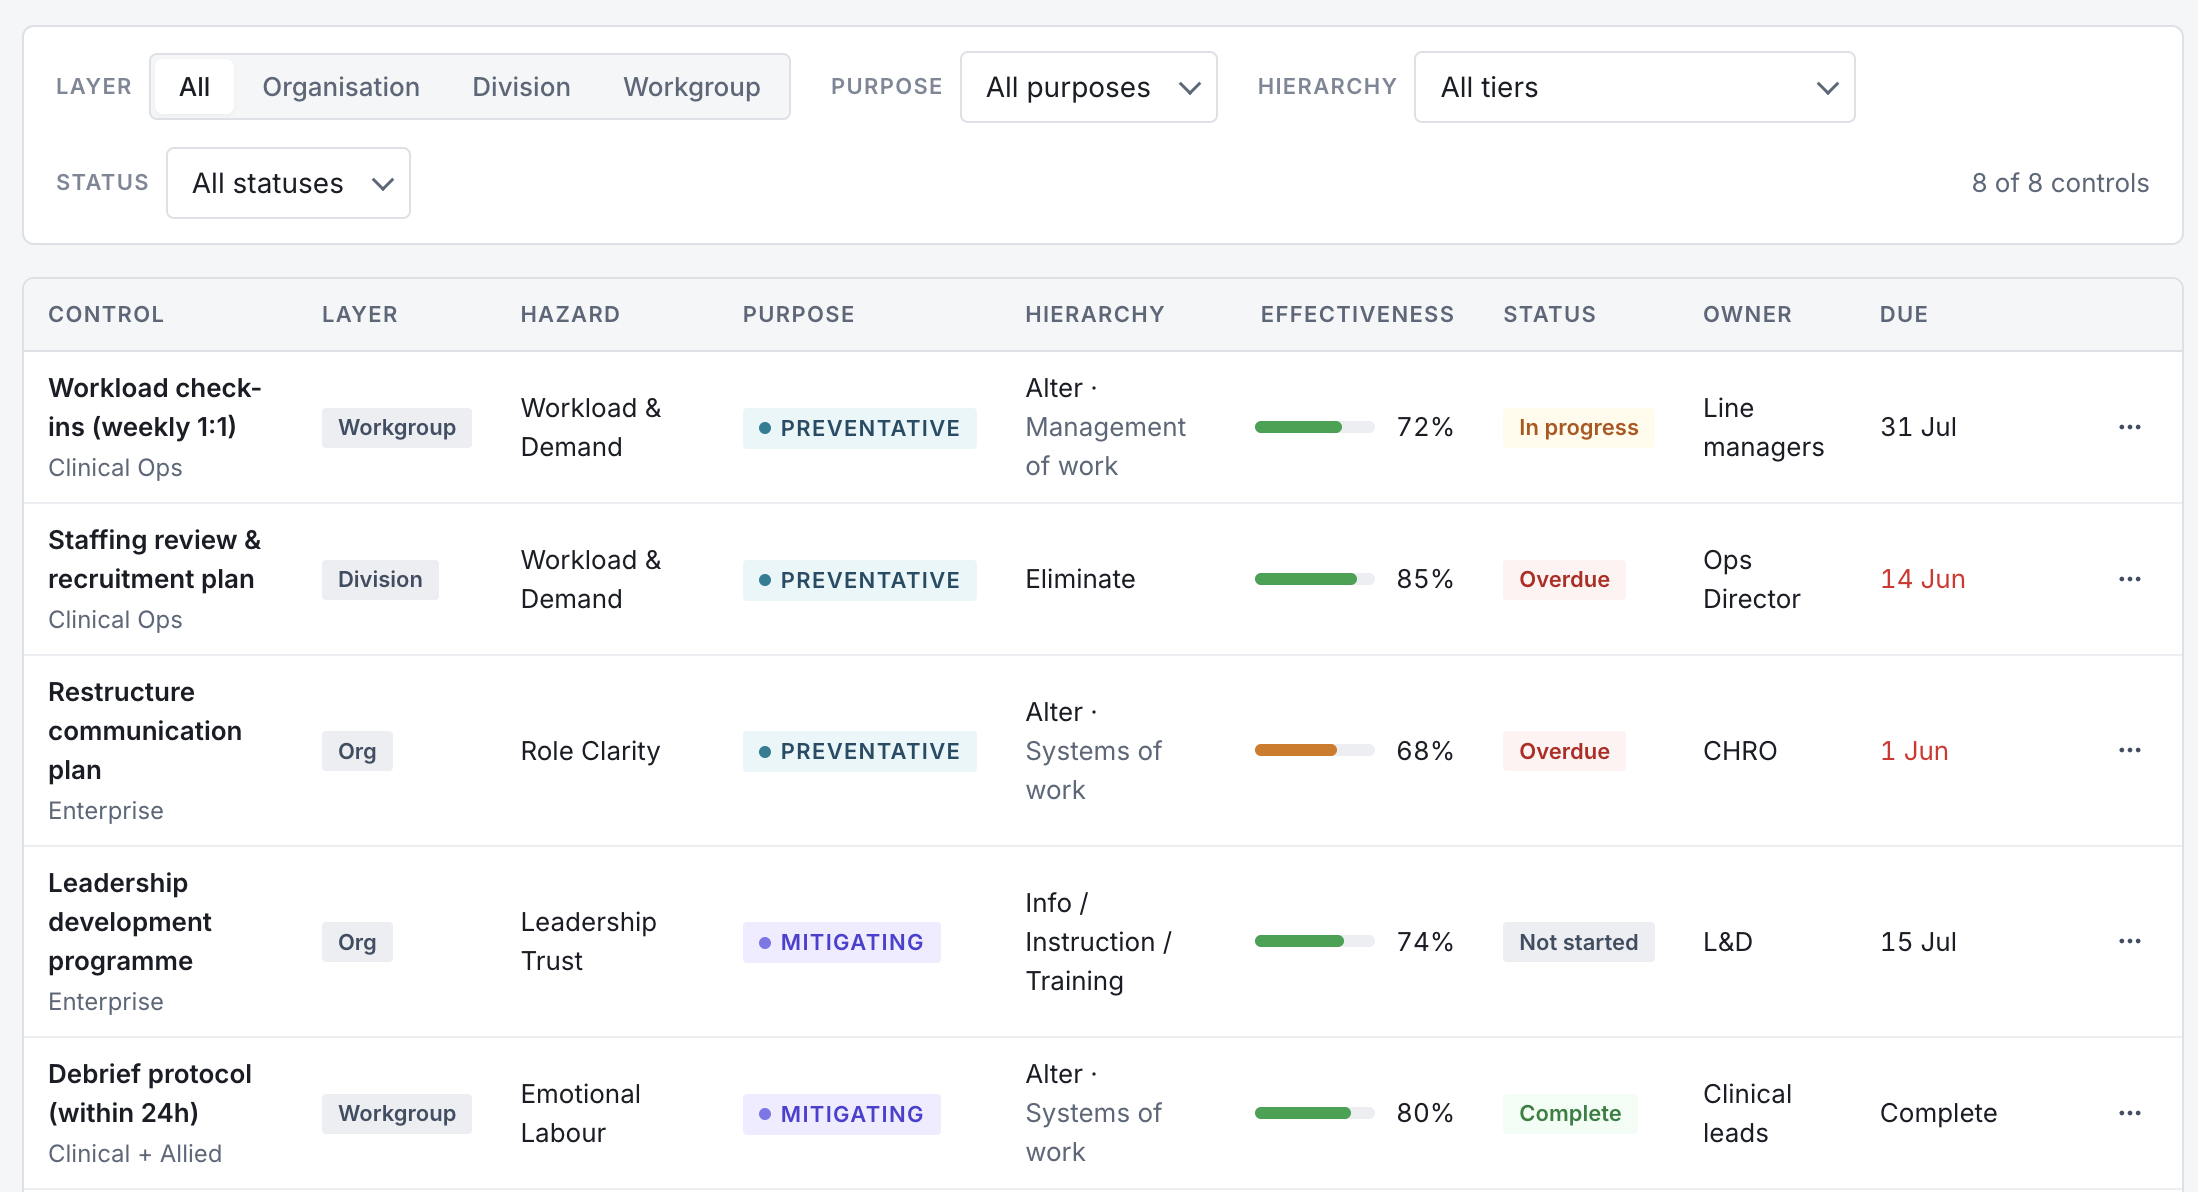Screen dimensions: 2198x1192
Task: Filter by Workgroup layer
Action: (x=692, y=87)
